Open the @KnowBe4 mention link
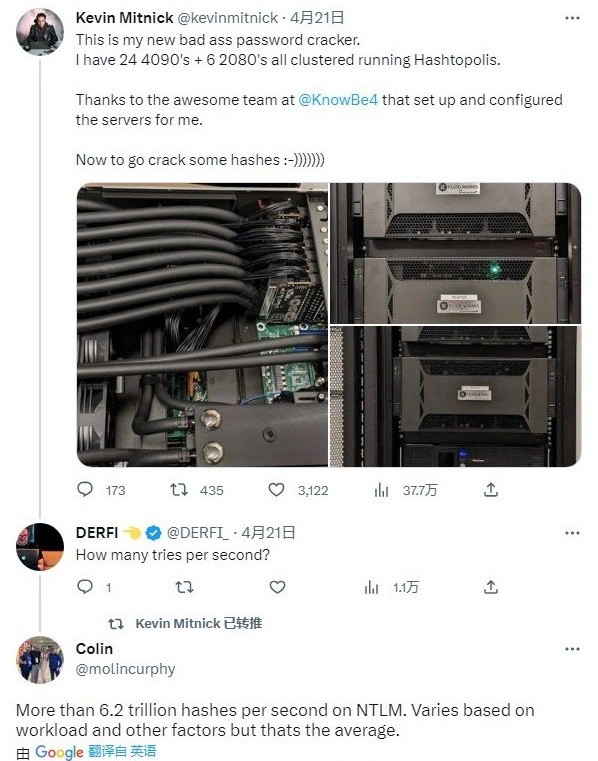 (x=338, y=99)
